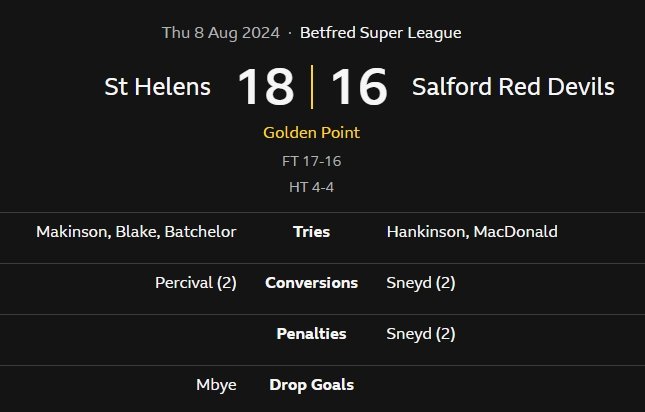The height and width of the screenshot is (412, 645).
Task: Click the Penalties row heading
Action: coord(311,334)
